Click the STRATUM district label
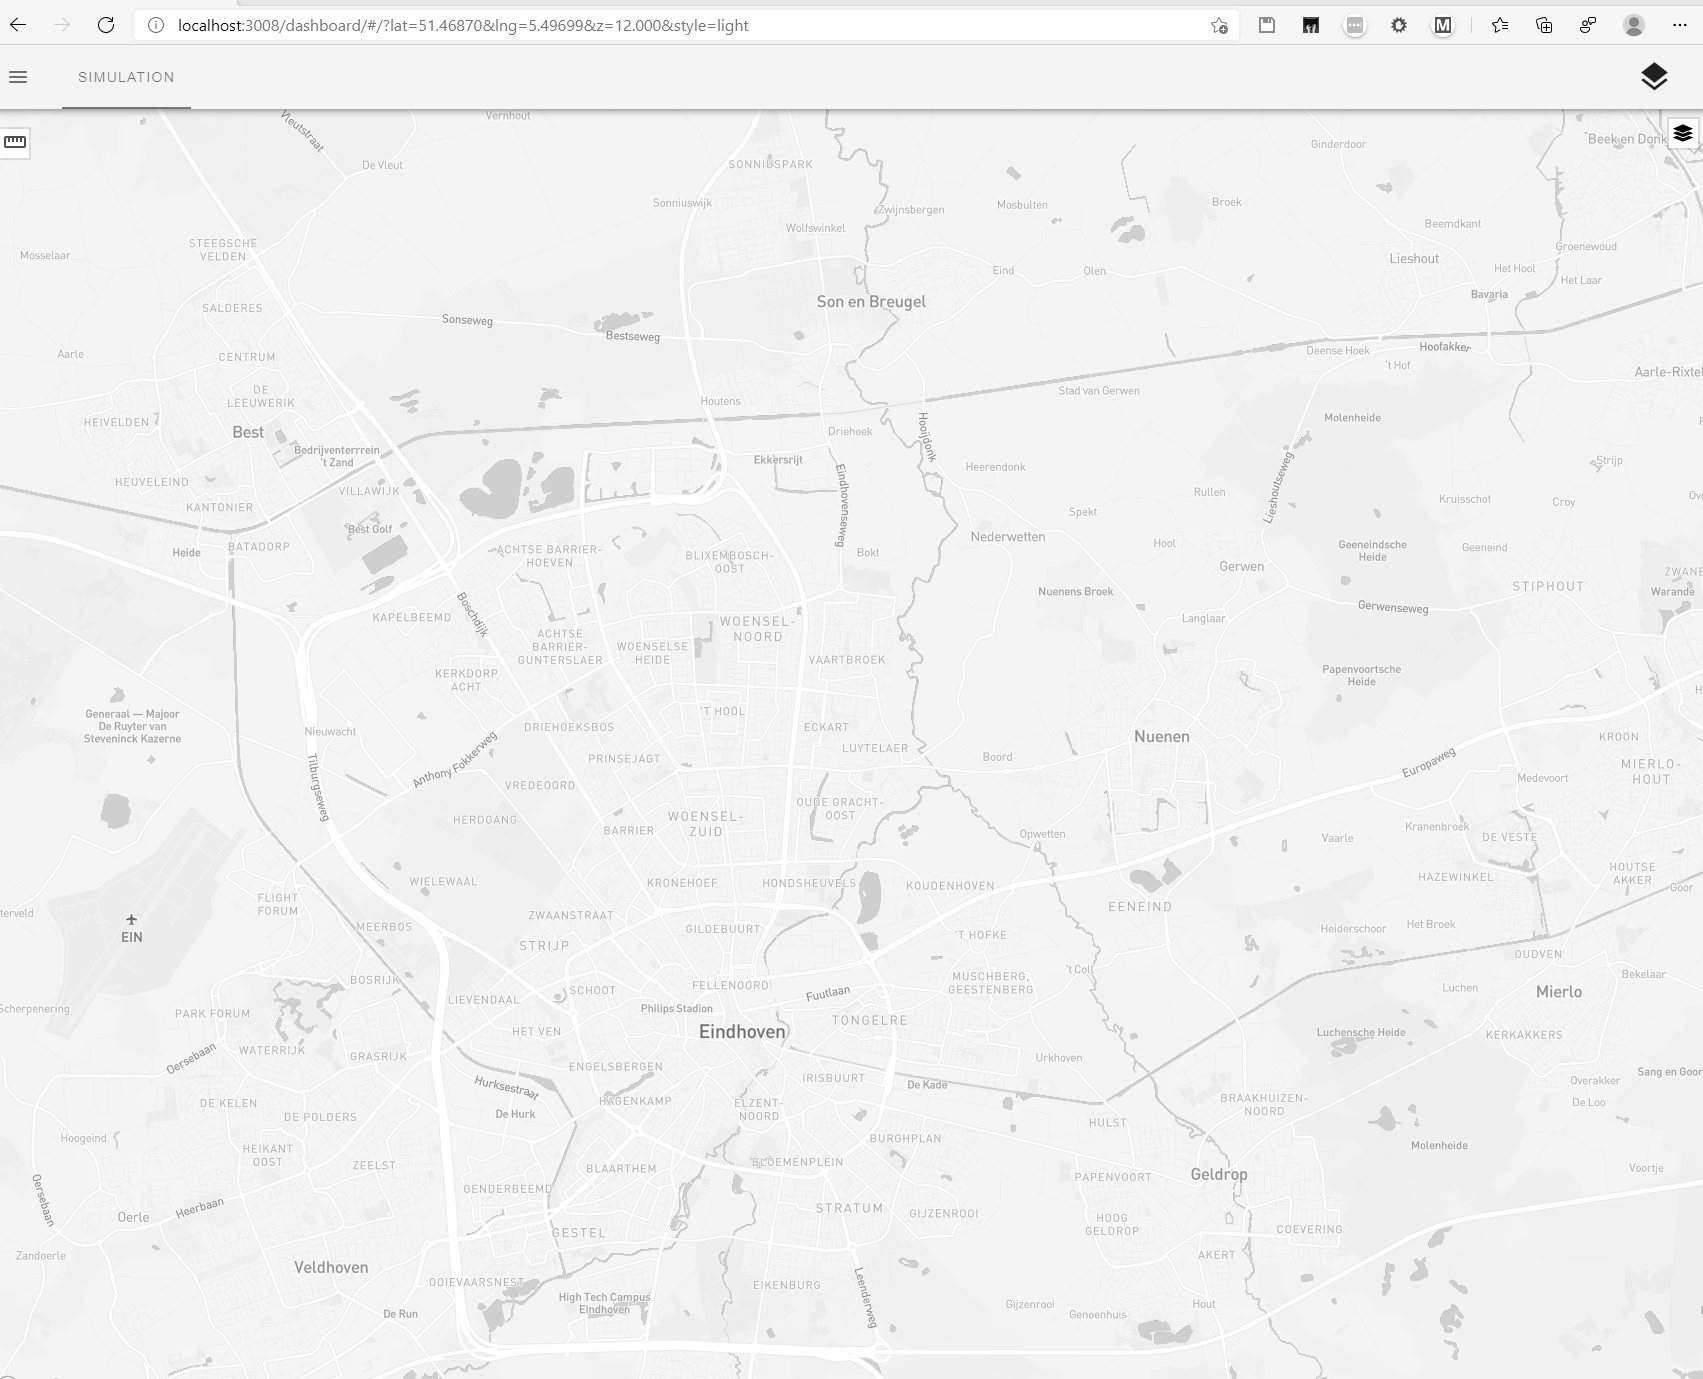The height and width of the screenshot is (1379, 1703). pos(850,1209)
